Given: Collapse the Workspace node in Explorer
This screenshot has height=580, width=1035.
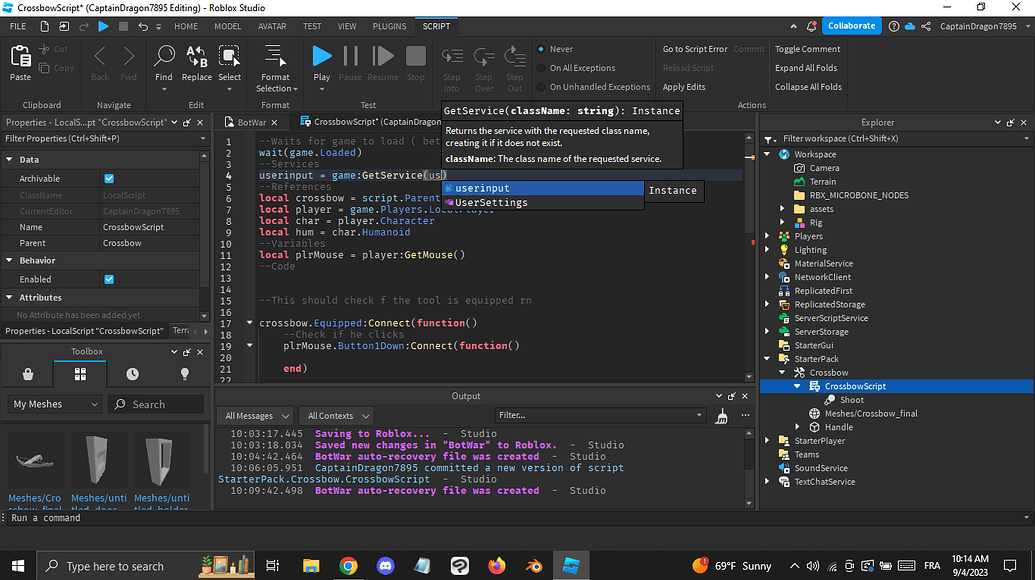Looking at the screenshot, I should (x=768, y=152).
